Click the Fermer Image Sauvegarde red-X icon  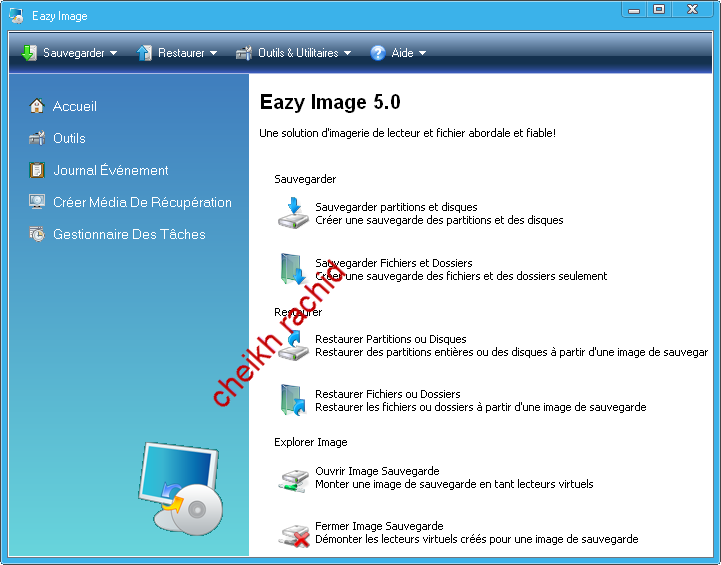(x=293, y=536)
